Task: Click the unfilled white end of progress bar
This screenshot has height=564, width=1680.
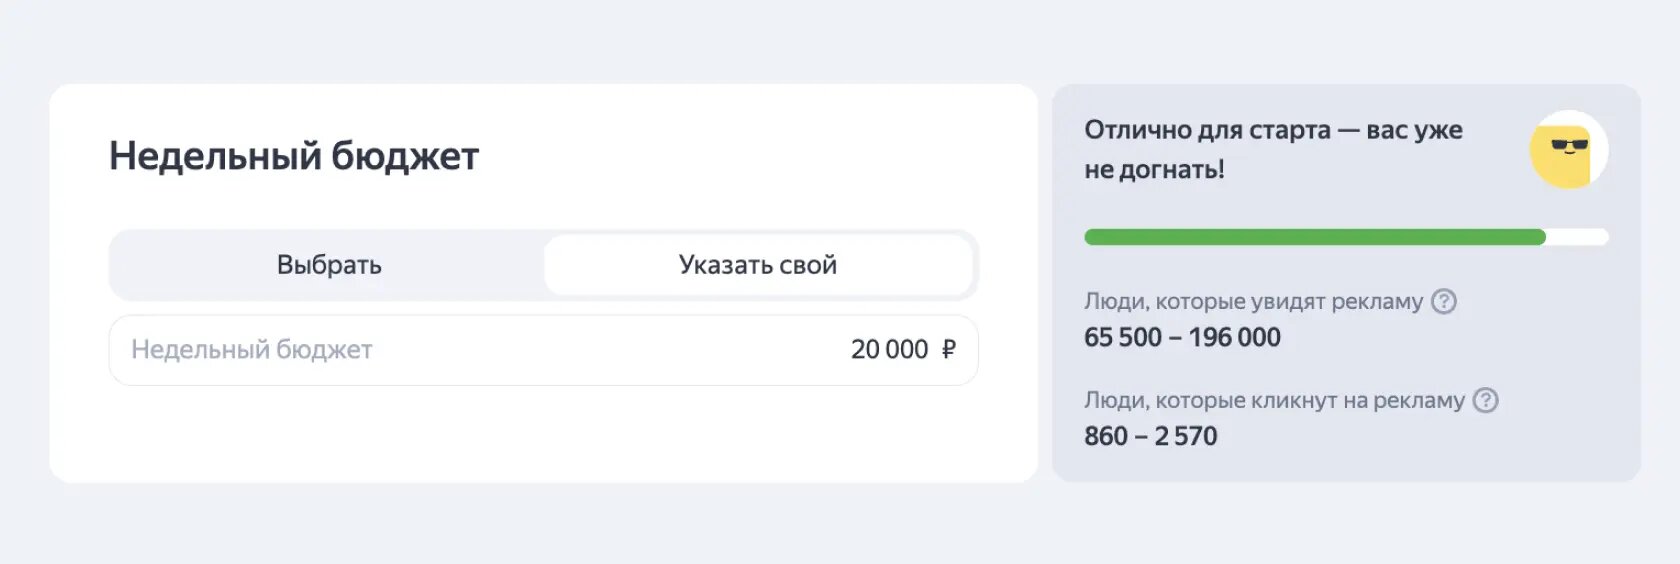Action: pyautogui.click(x=1578, y=237)
